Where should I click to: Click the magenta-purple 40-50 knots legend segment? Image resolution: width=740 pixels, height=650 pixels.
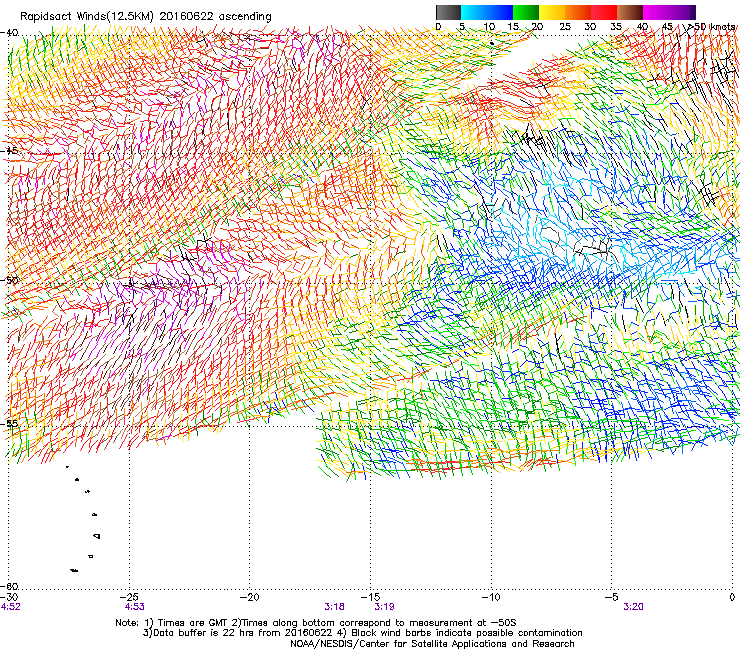pyautogui.click(x=669, y=12)
